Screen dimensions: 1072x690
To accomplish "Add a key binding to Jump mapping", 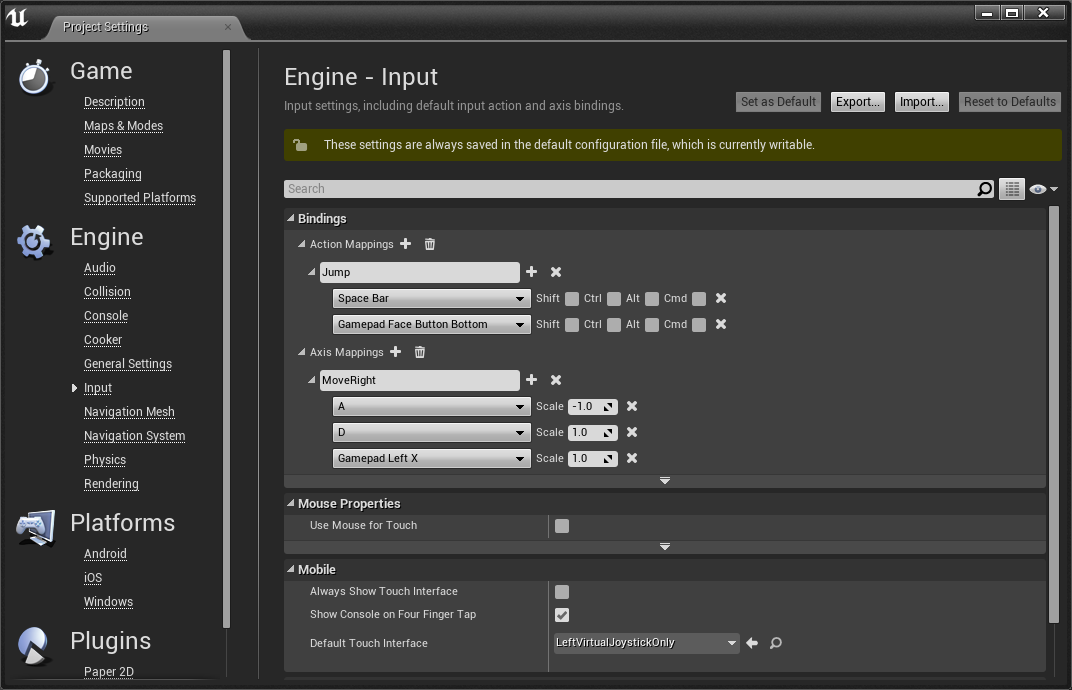I will point(531,272).
